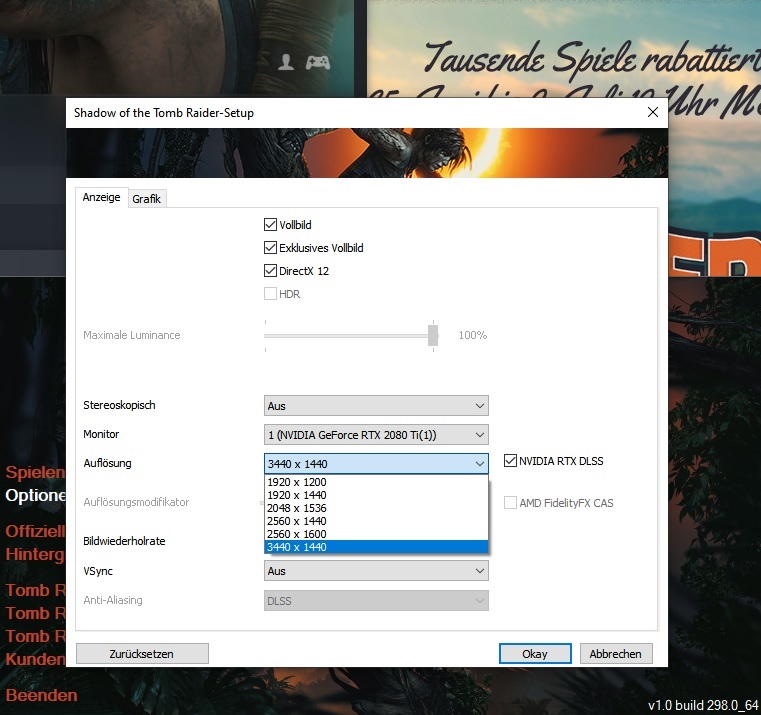Open the Monitor dropdown
This screenshot has width=761, height=715.
(x=376, y=435)
